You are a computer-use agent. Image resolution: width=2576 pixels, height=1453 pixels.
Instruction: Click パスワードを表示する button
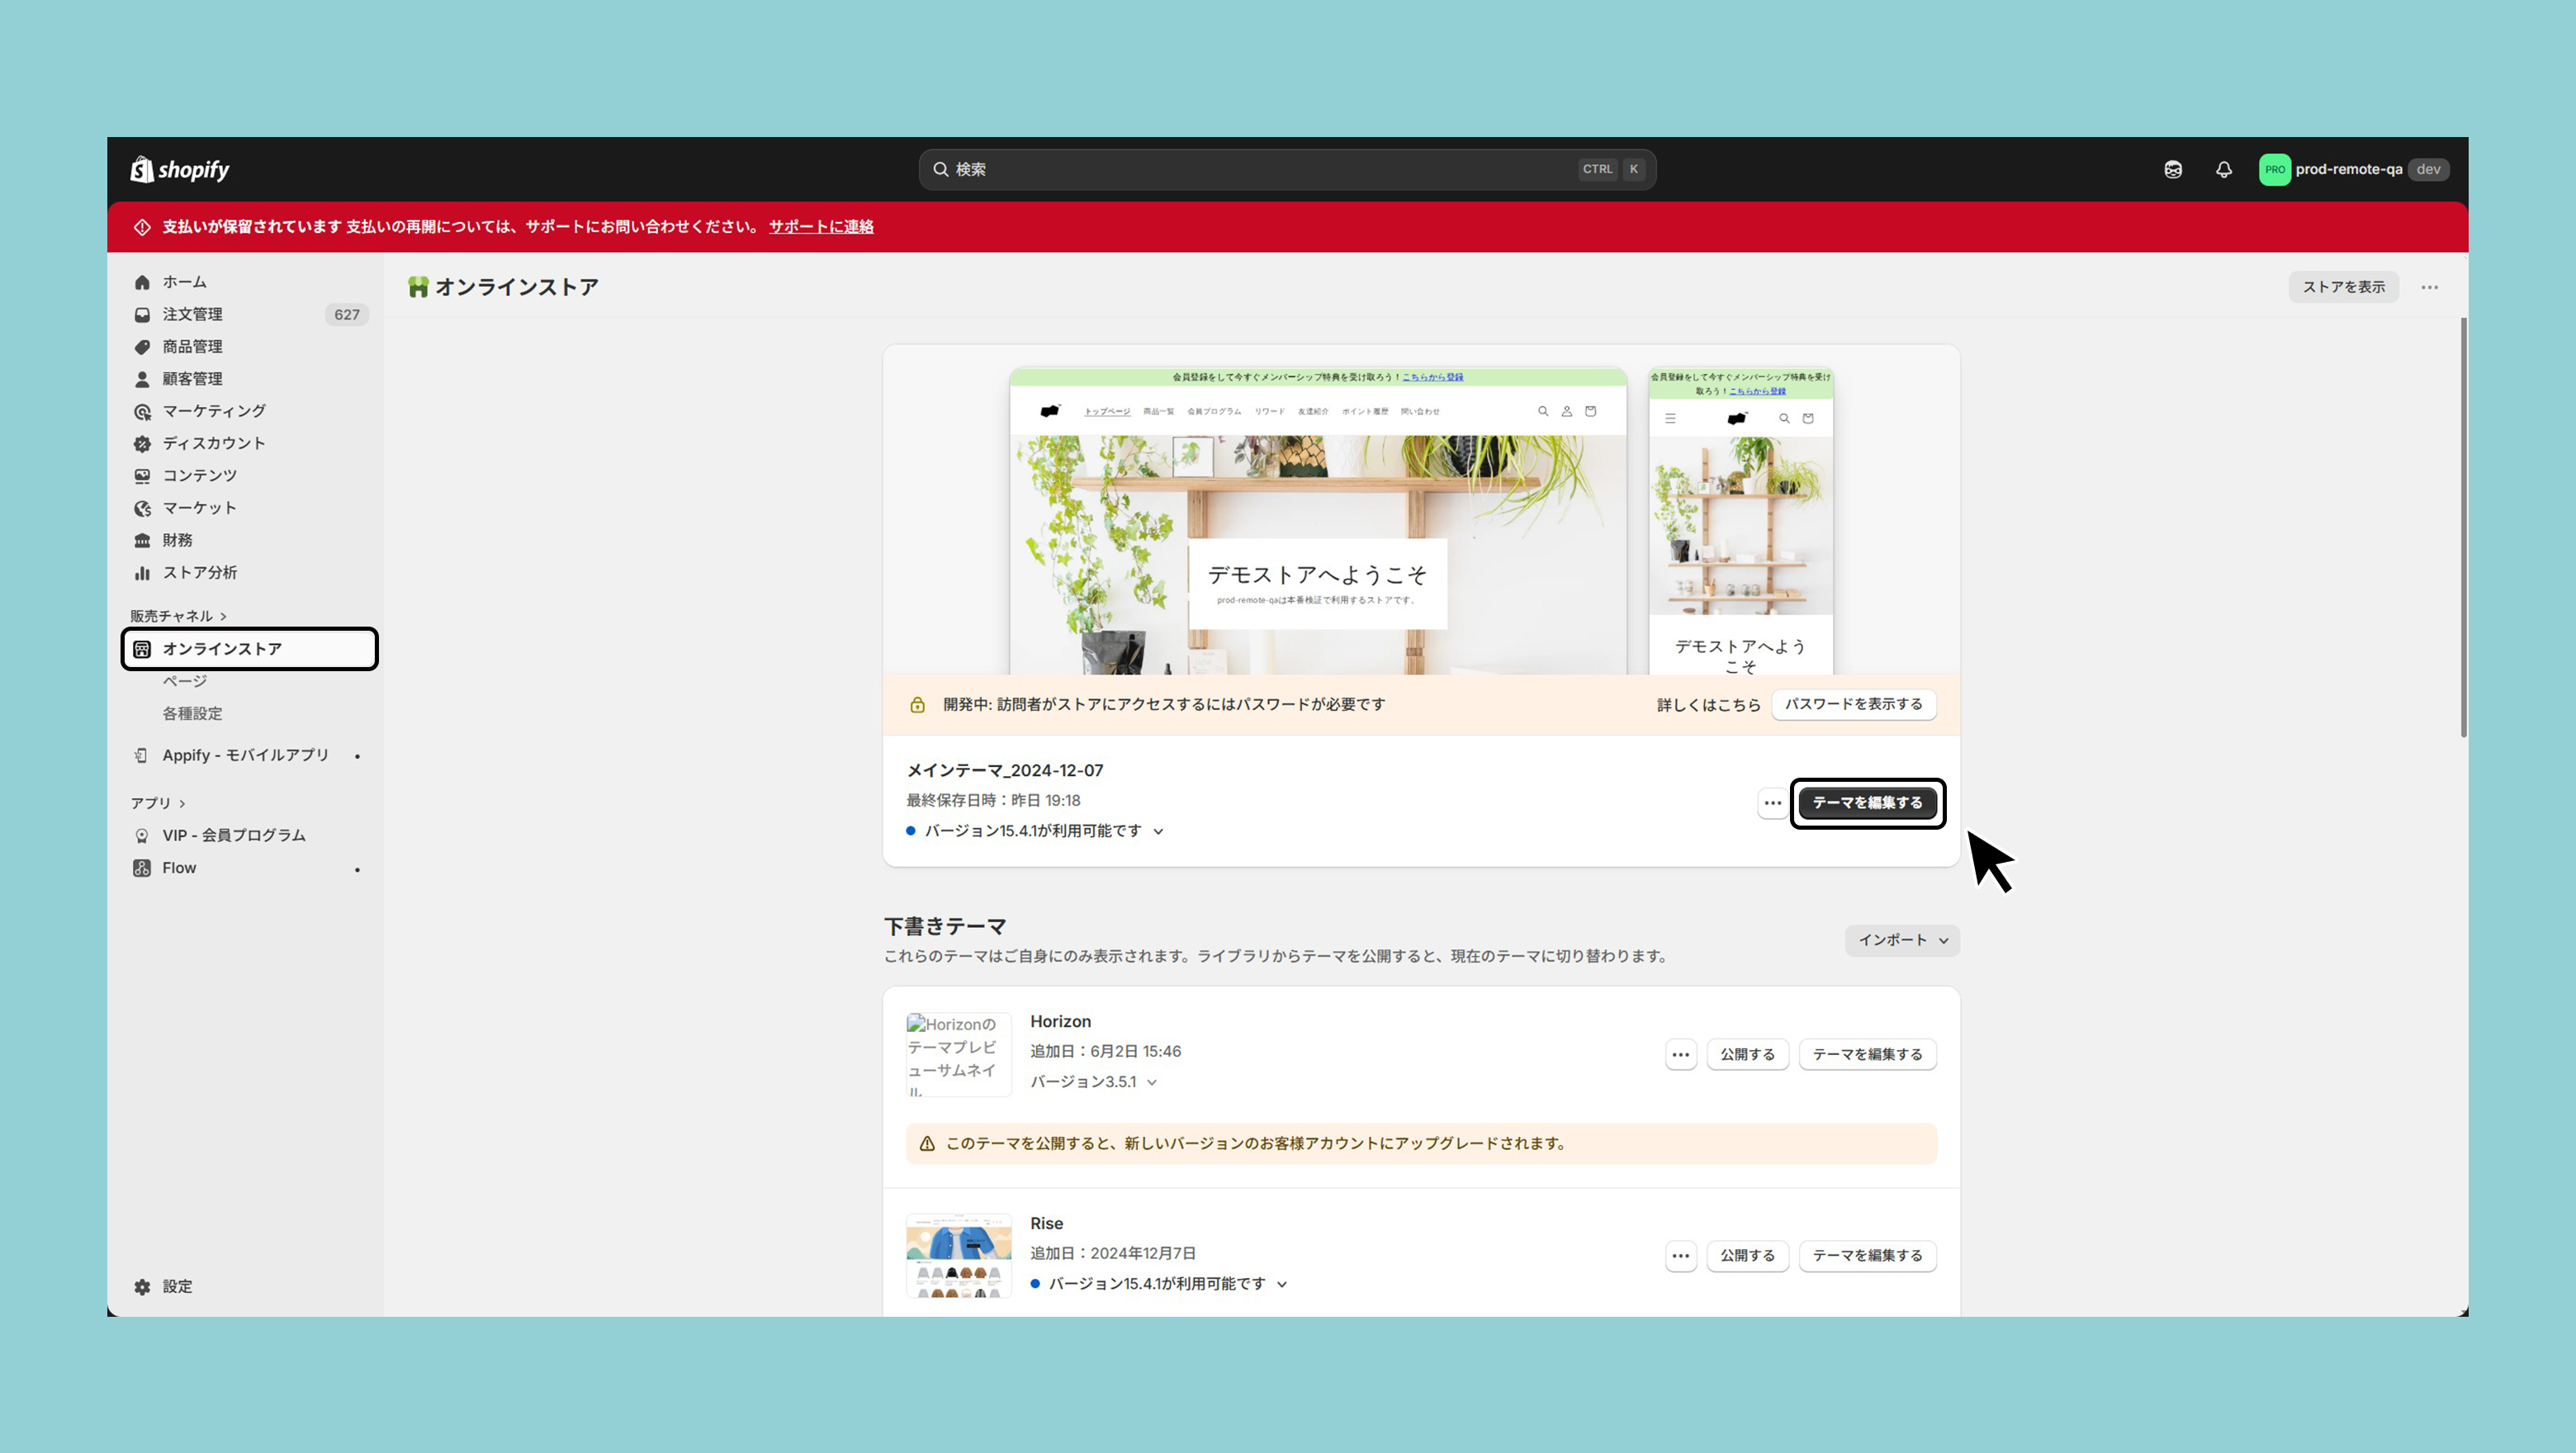click(1853, 704)
